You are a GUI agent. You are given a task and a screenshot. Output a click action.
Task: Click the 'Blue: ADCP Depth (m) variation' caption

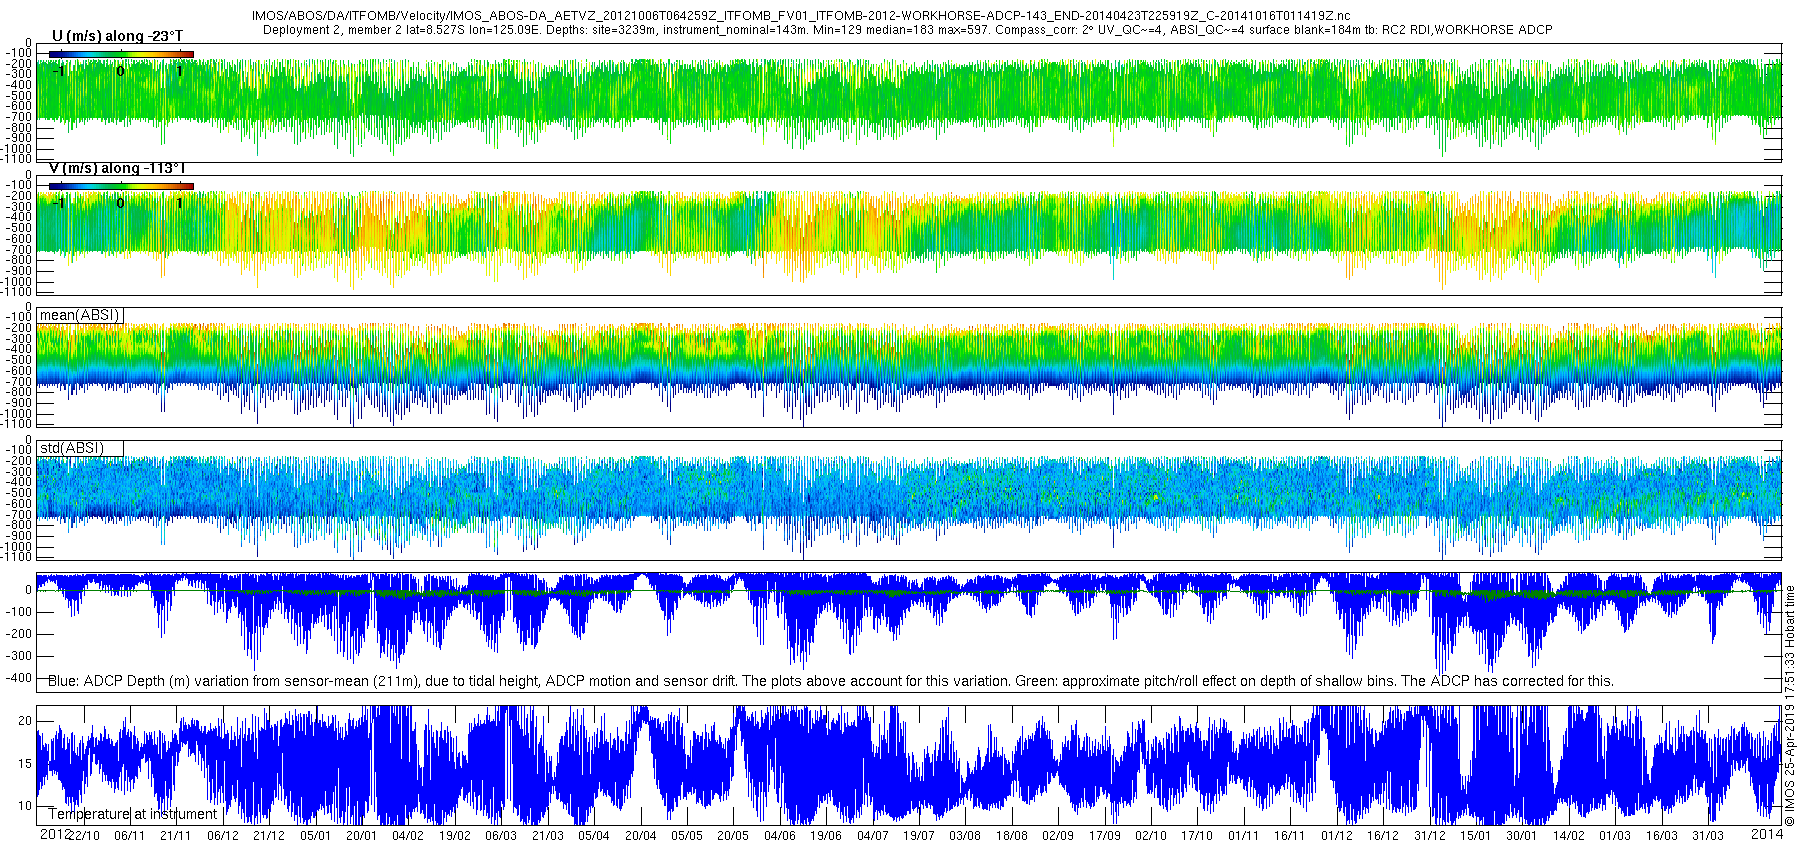point(831,681)
